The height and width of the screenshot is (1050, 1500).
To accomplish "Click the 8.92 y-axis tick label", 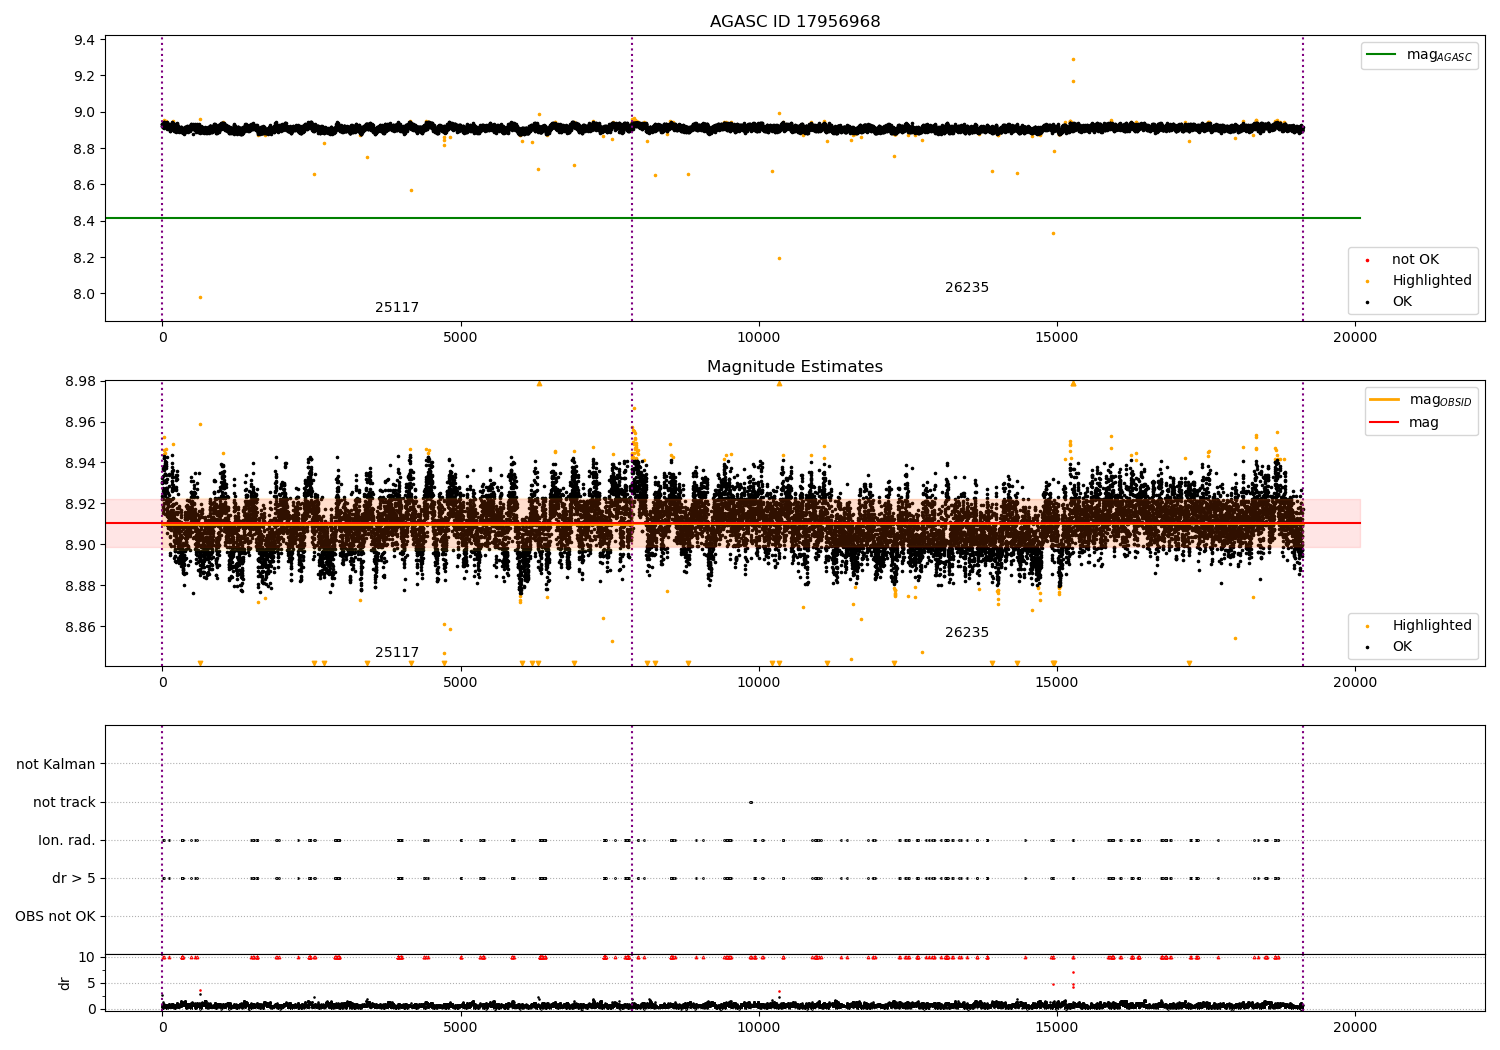I will click(81, 504).
